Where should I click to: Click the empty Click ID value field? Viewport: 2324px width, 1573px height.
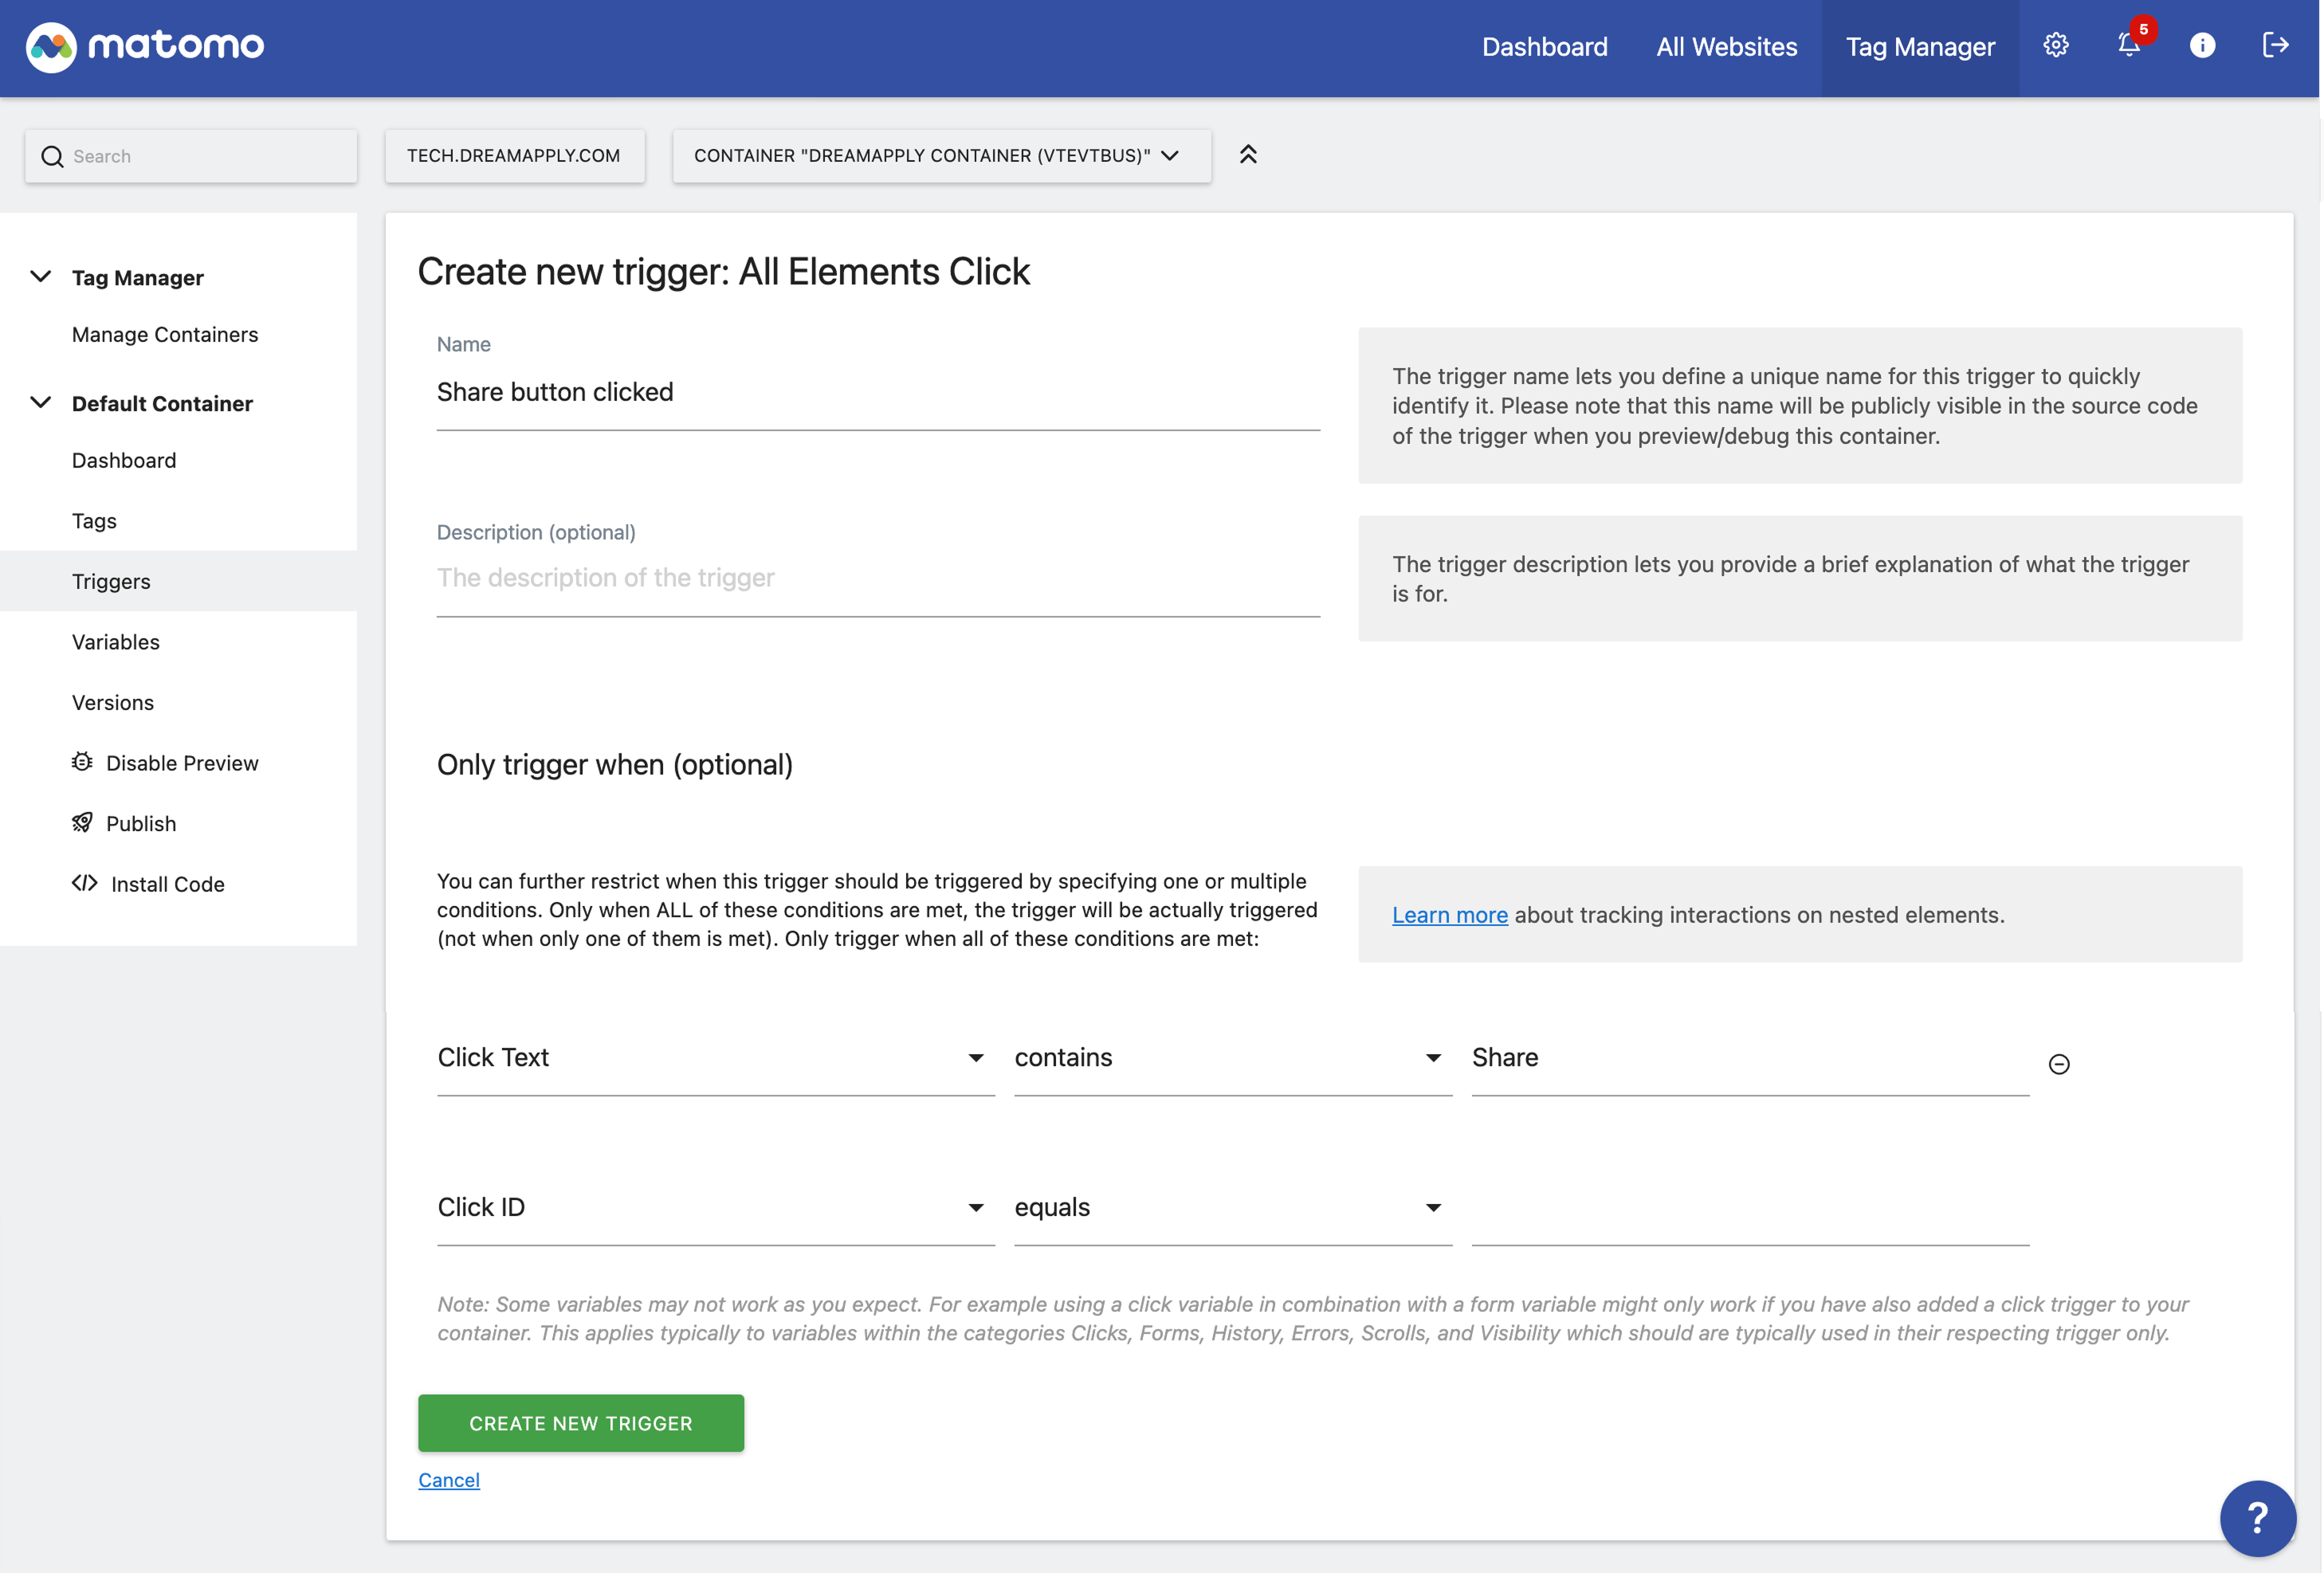click(1750, 1208)
